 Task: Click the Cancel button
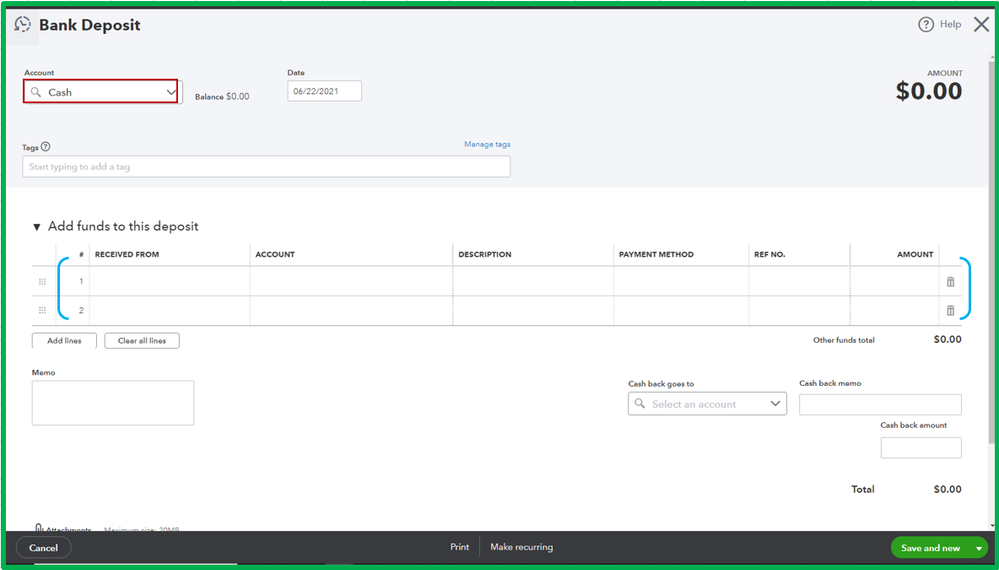point(43,548)
